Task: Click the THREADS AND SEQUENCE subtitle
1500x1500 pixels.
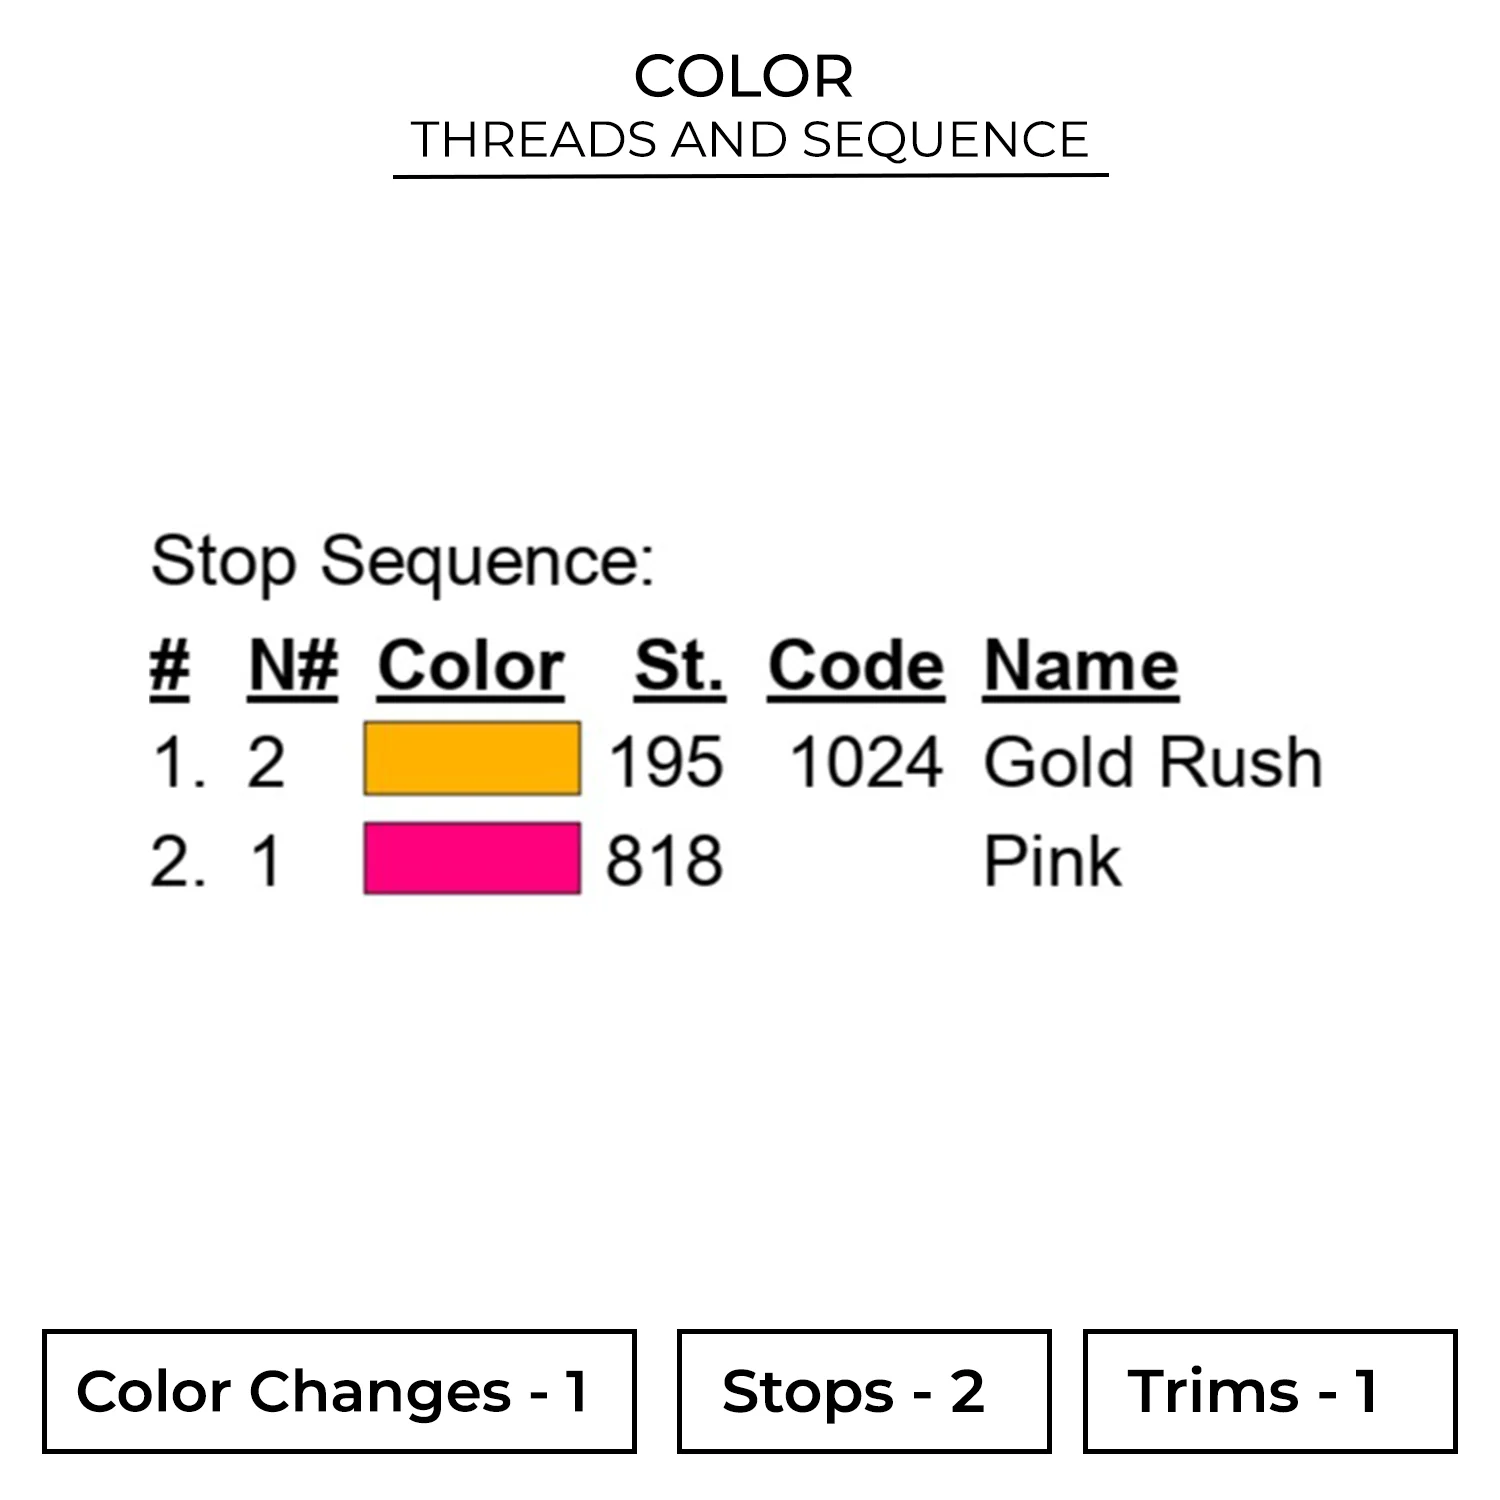Action: [750, 140]
